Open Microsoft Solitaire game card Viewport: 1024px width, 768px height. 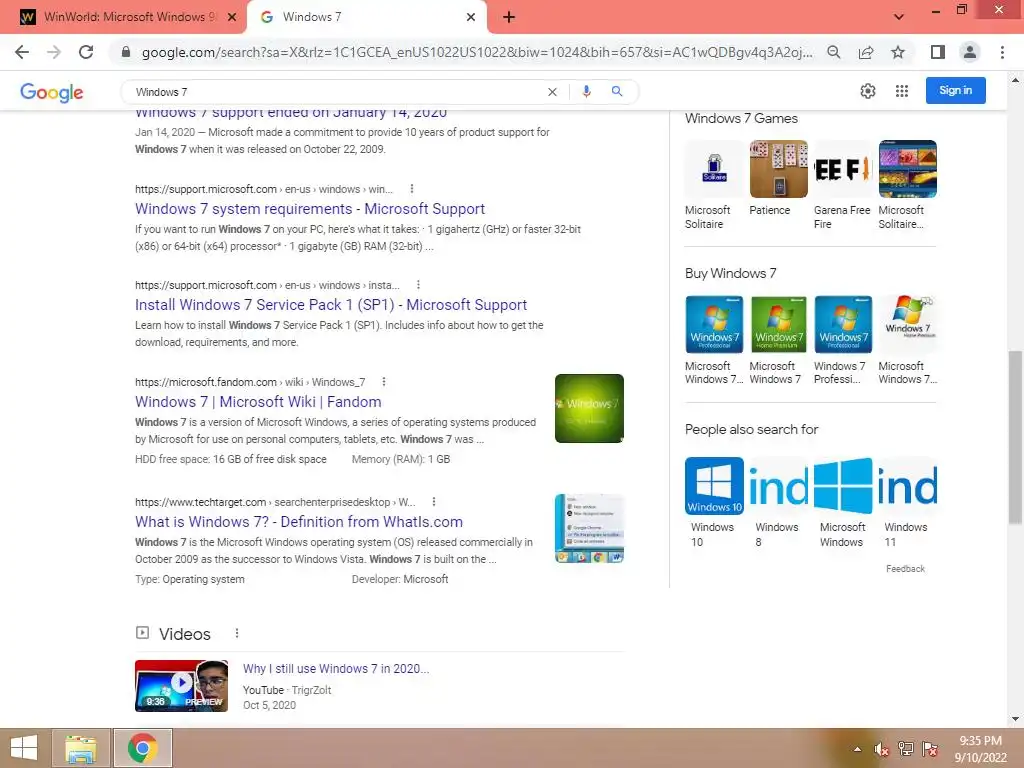pos(714,185)
